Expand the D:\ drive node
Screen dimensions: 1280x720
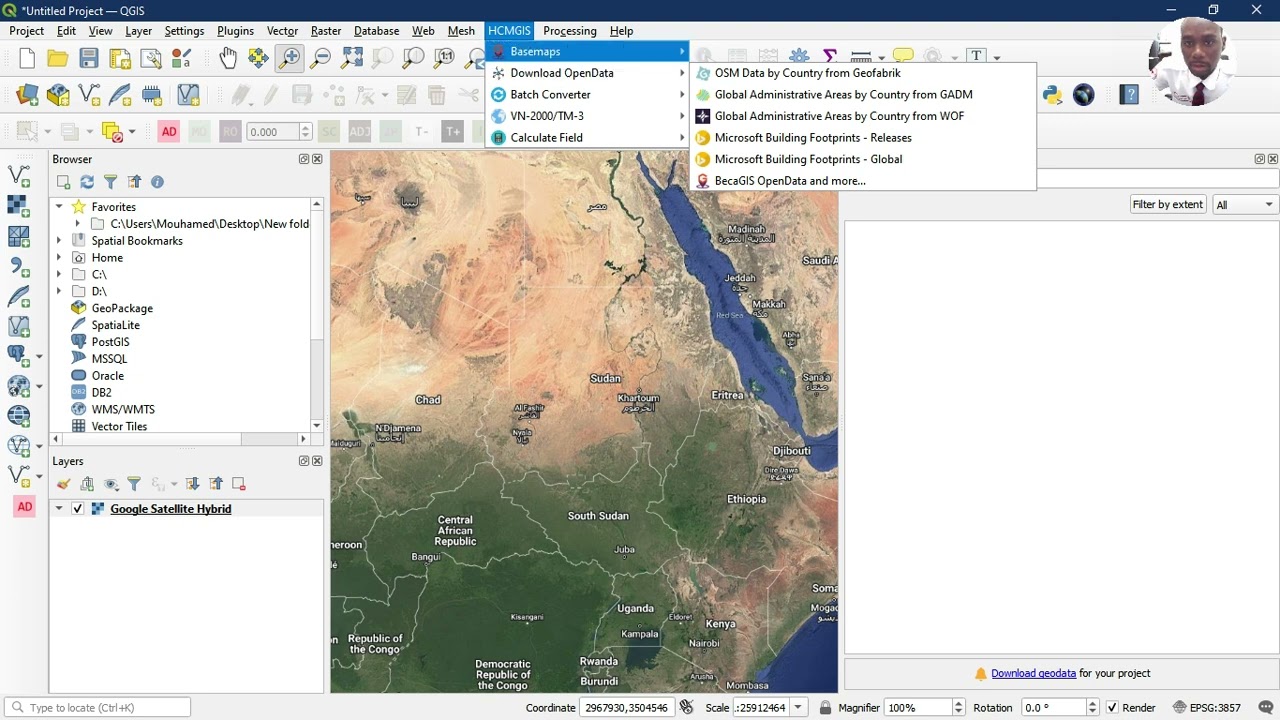[59, 291]
